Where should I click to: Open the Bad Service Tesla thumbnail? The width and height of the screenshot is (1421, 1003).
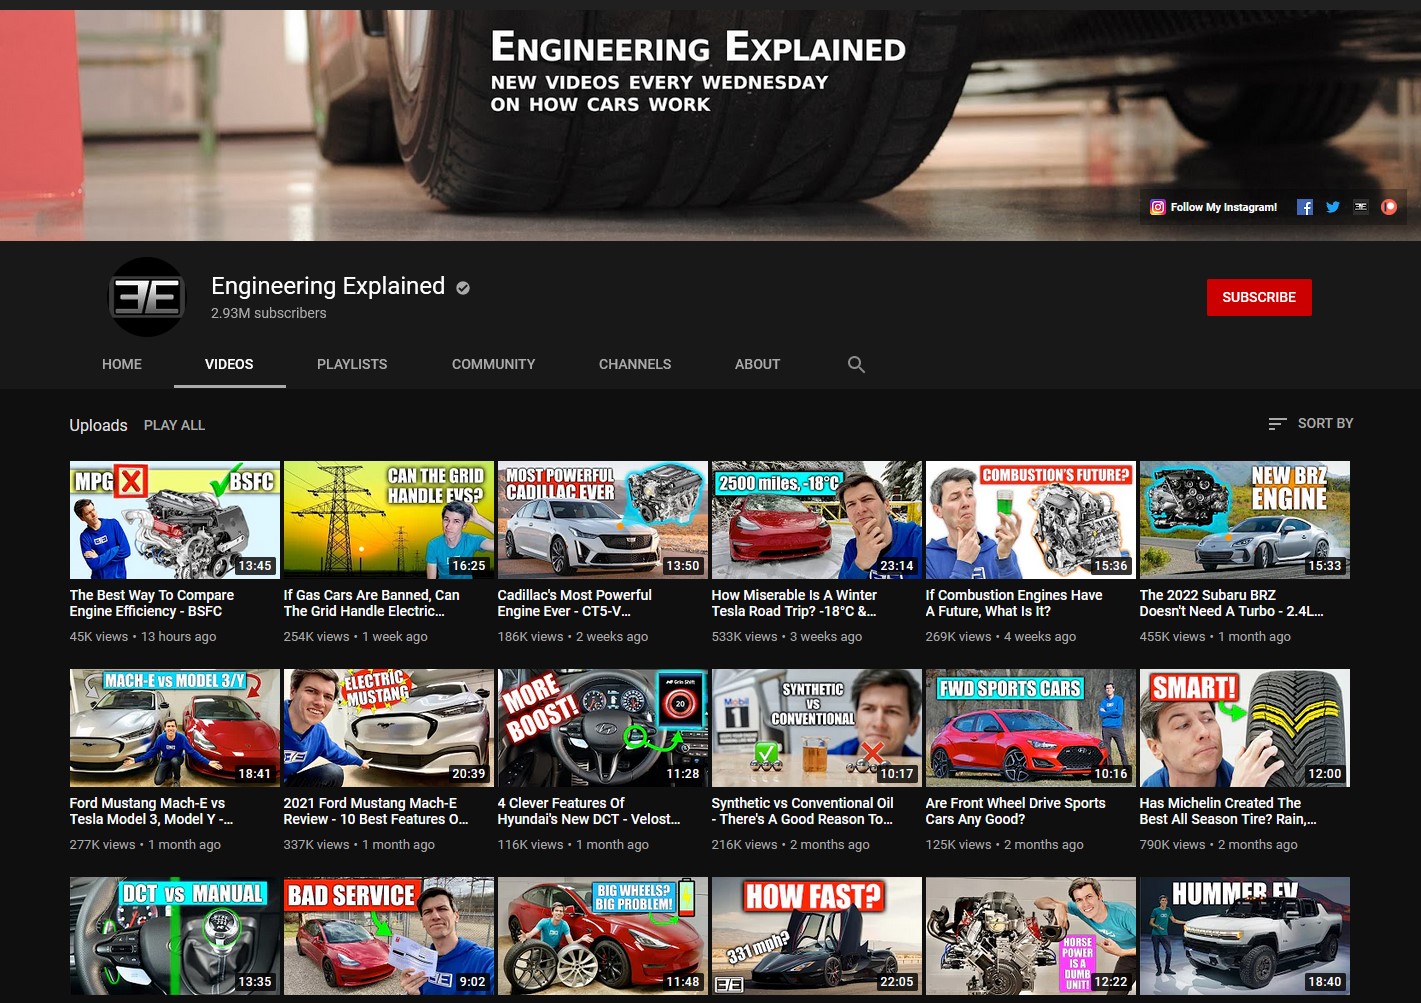(389, 936)
